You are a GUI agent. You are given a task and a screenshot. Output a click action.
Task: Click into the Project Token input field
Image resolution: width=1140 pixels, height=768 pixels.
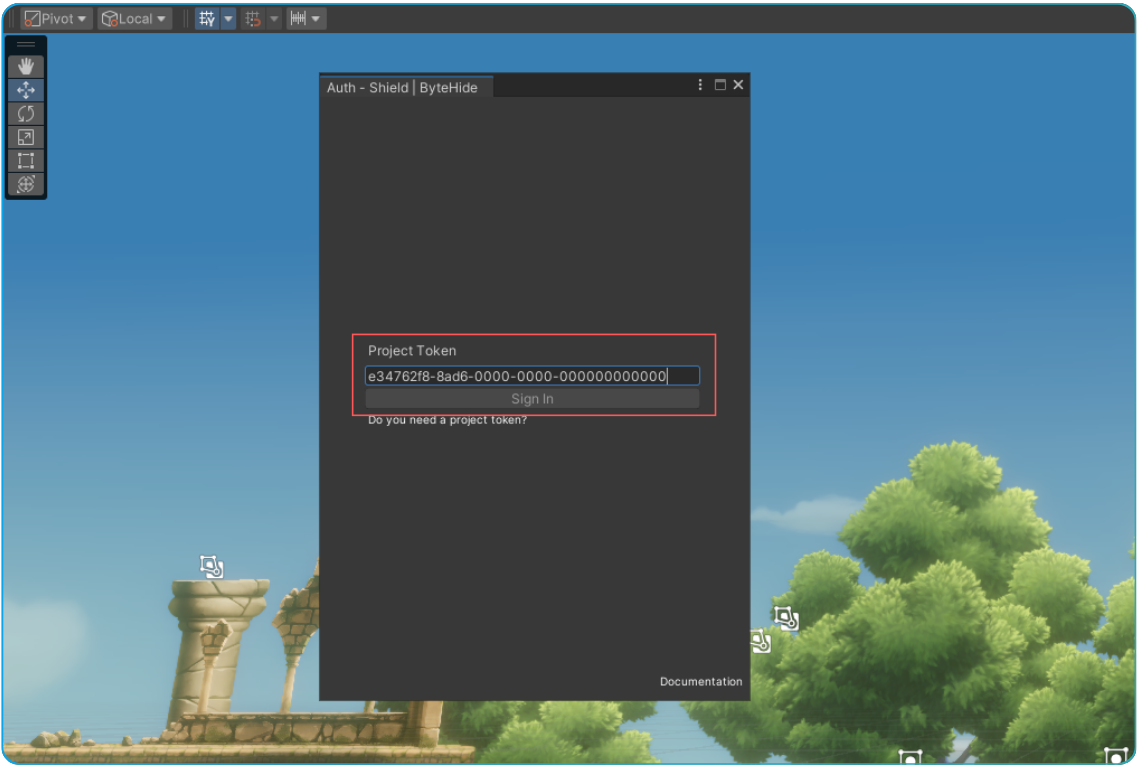coord(531,376)
